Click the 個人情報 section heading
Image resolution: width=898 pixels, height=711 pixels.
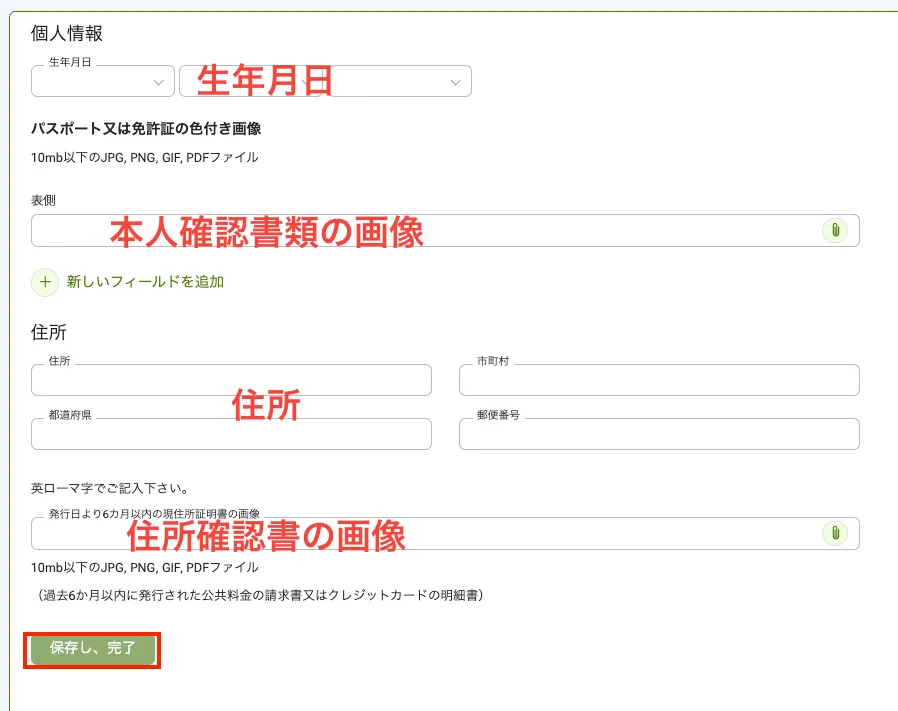coord(56,33)
